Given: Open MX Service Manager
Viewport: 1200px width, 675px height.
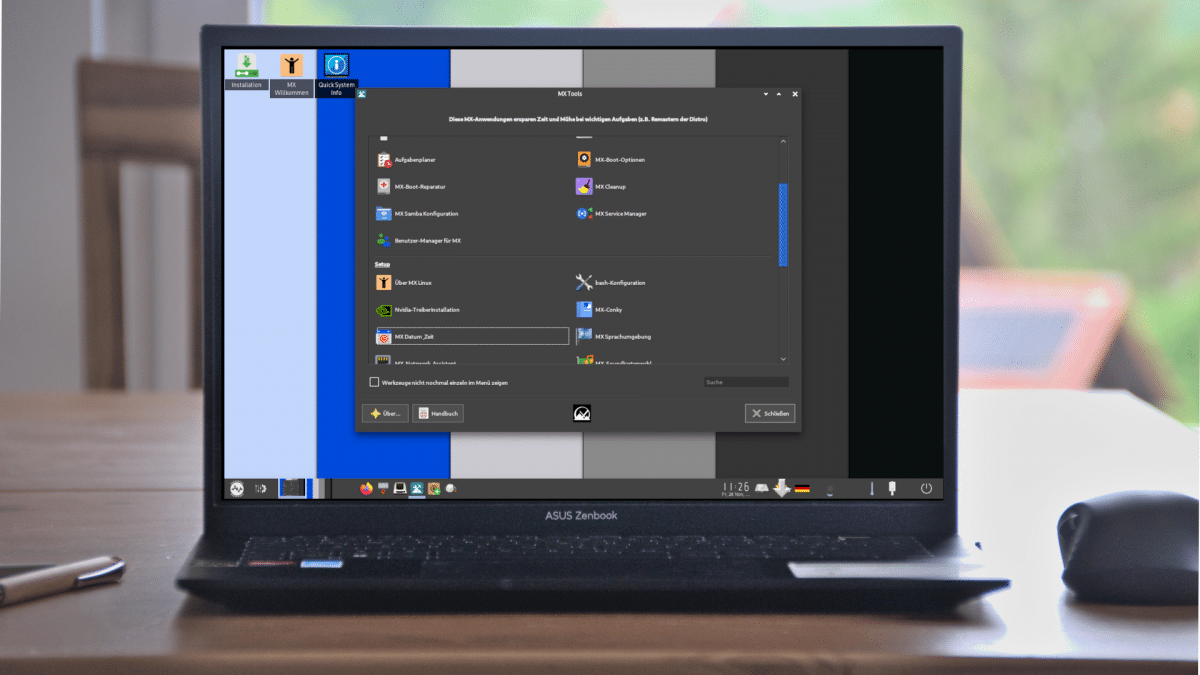Looking at the screenshot, I should [619, 213].
